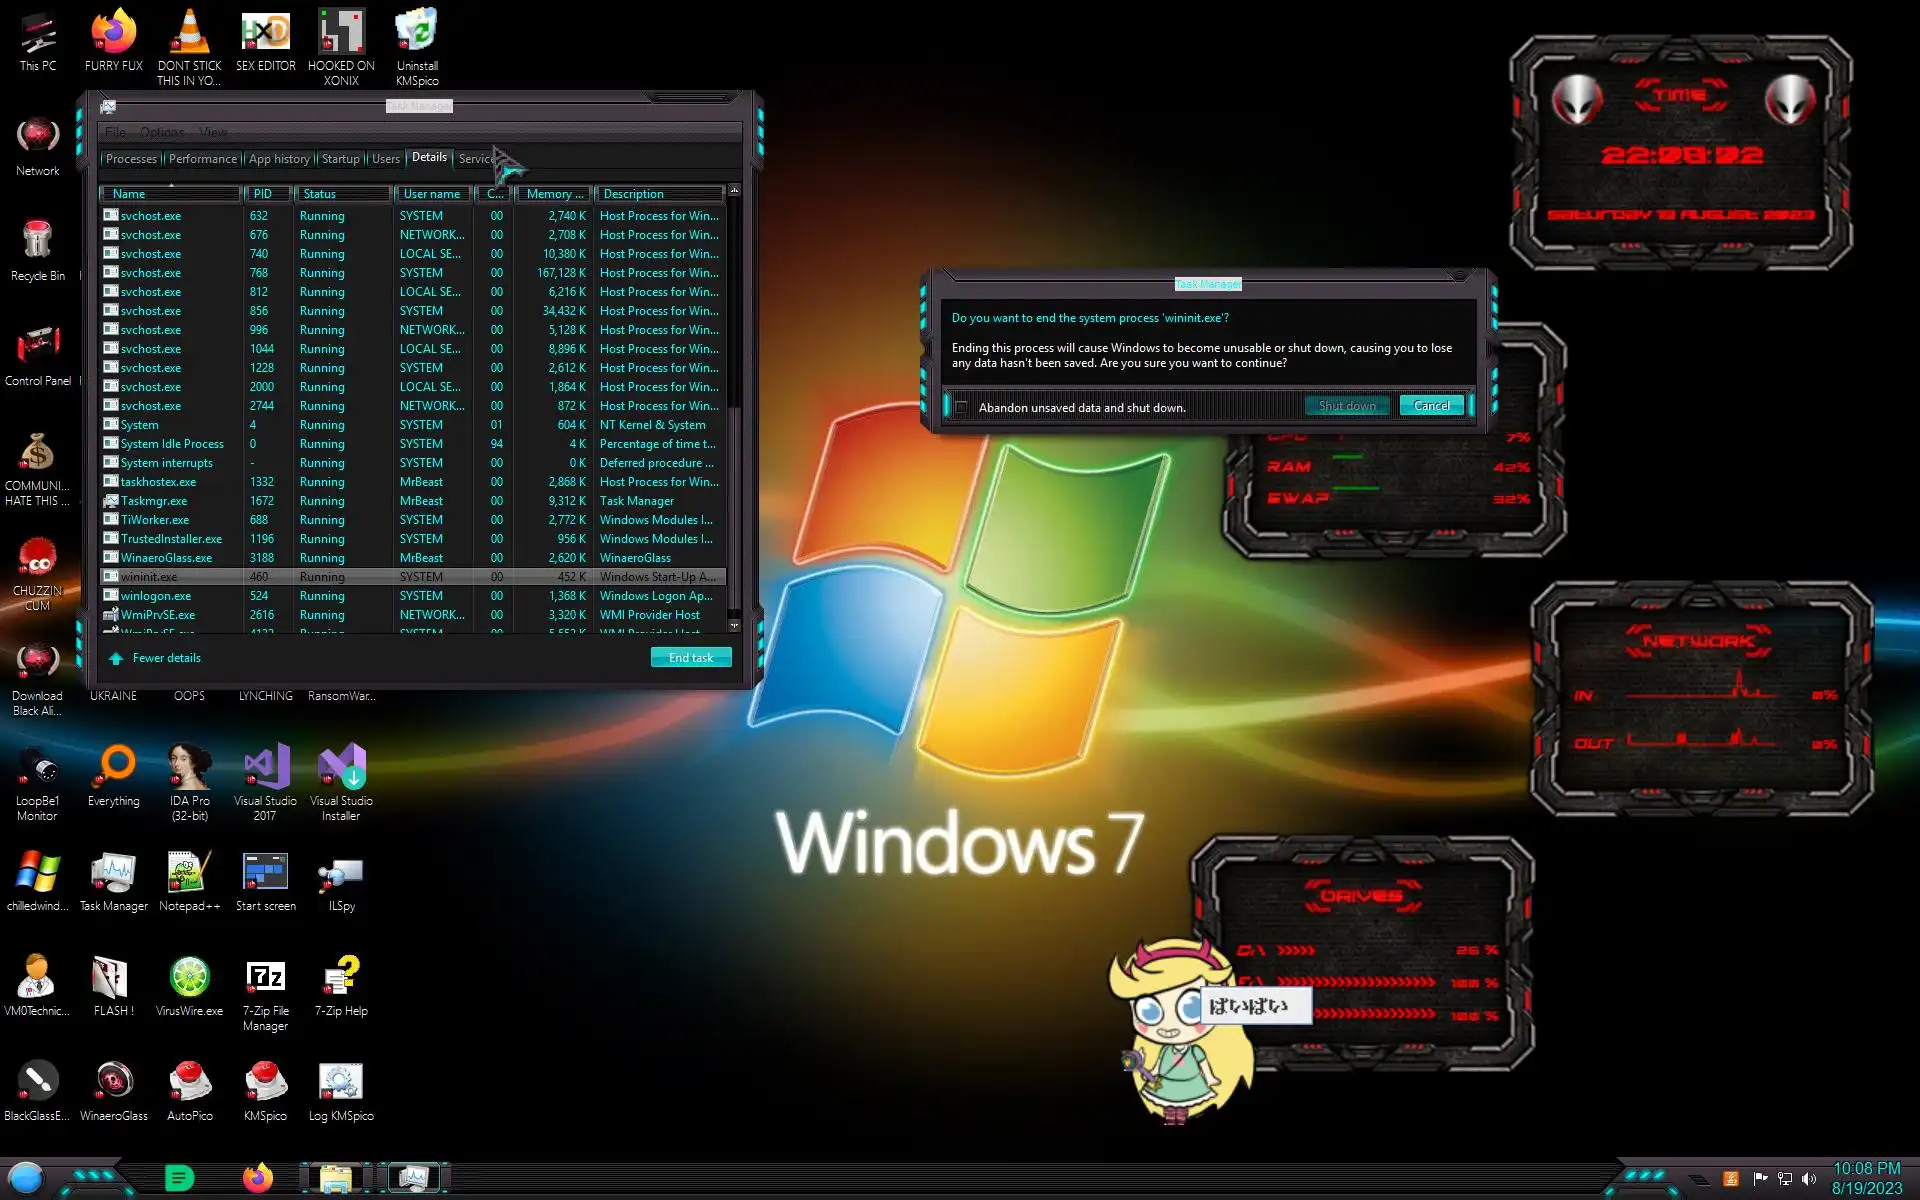Screen dimensions: 1920x1200
Task: Click Cancel in the wininit.exe dialog
Action: pos(1431,406)
